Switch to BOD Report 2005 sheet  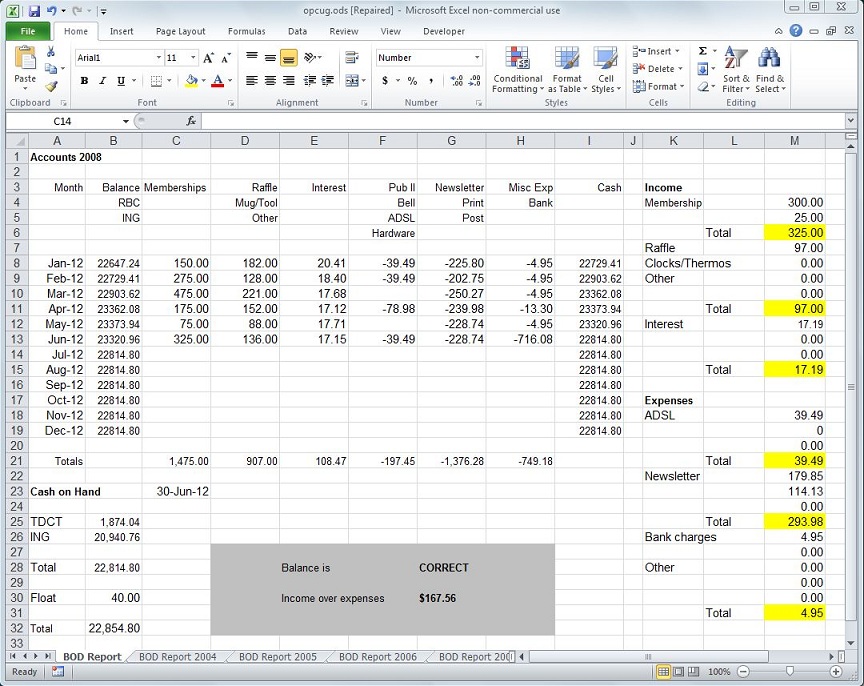277,657
